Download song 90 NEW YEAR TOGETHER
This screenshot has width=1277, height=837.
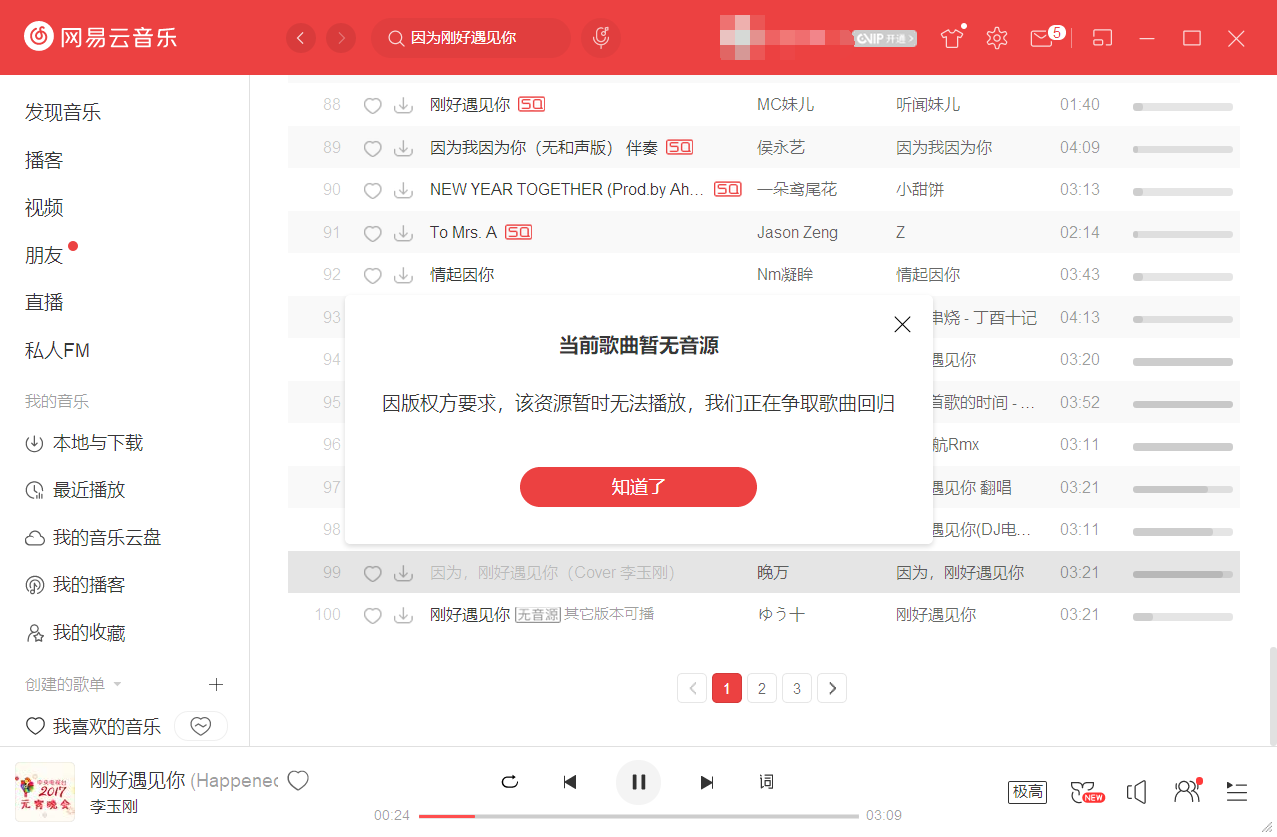(x=403, y=190)
